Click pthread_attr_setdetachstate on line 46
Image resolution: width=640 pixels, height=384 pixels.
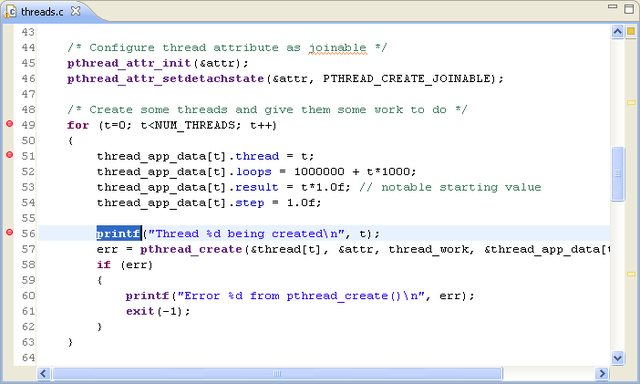pos(166,79)
